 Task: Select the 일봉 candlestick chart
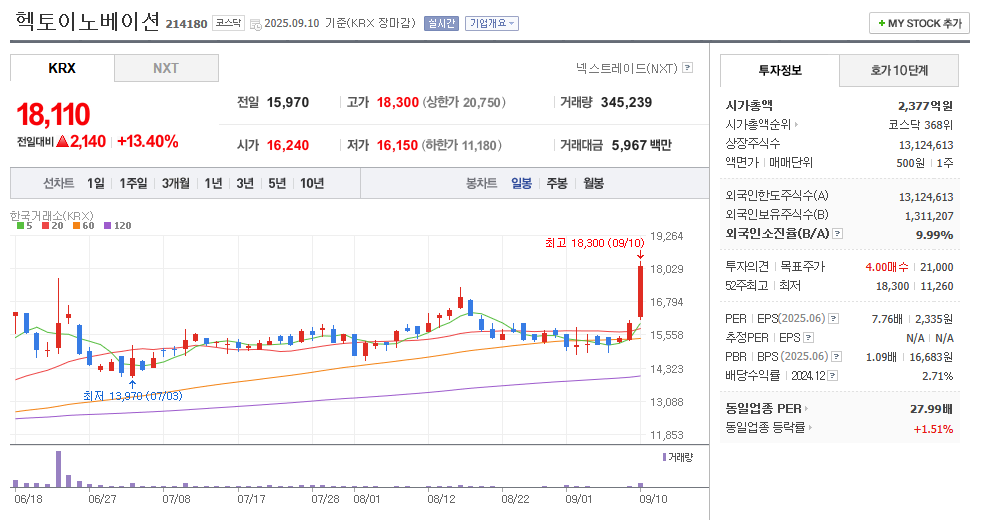coord(521,183)
